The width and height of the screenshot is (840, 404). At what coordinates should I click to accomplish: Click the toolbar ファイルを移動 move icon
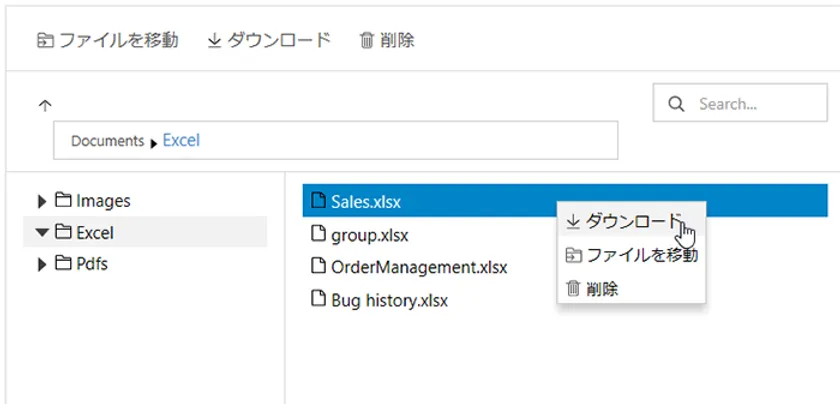[x=44, y=41]
